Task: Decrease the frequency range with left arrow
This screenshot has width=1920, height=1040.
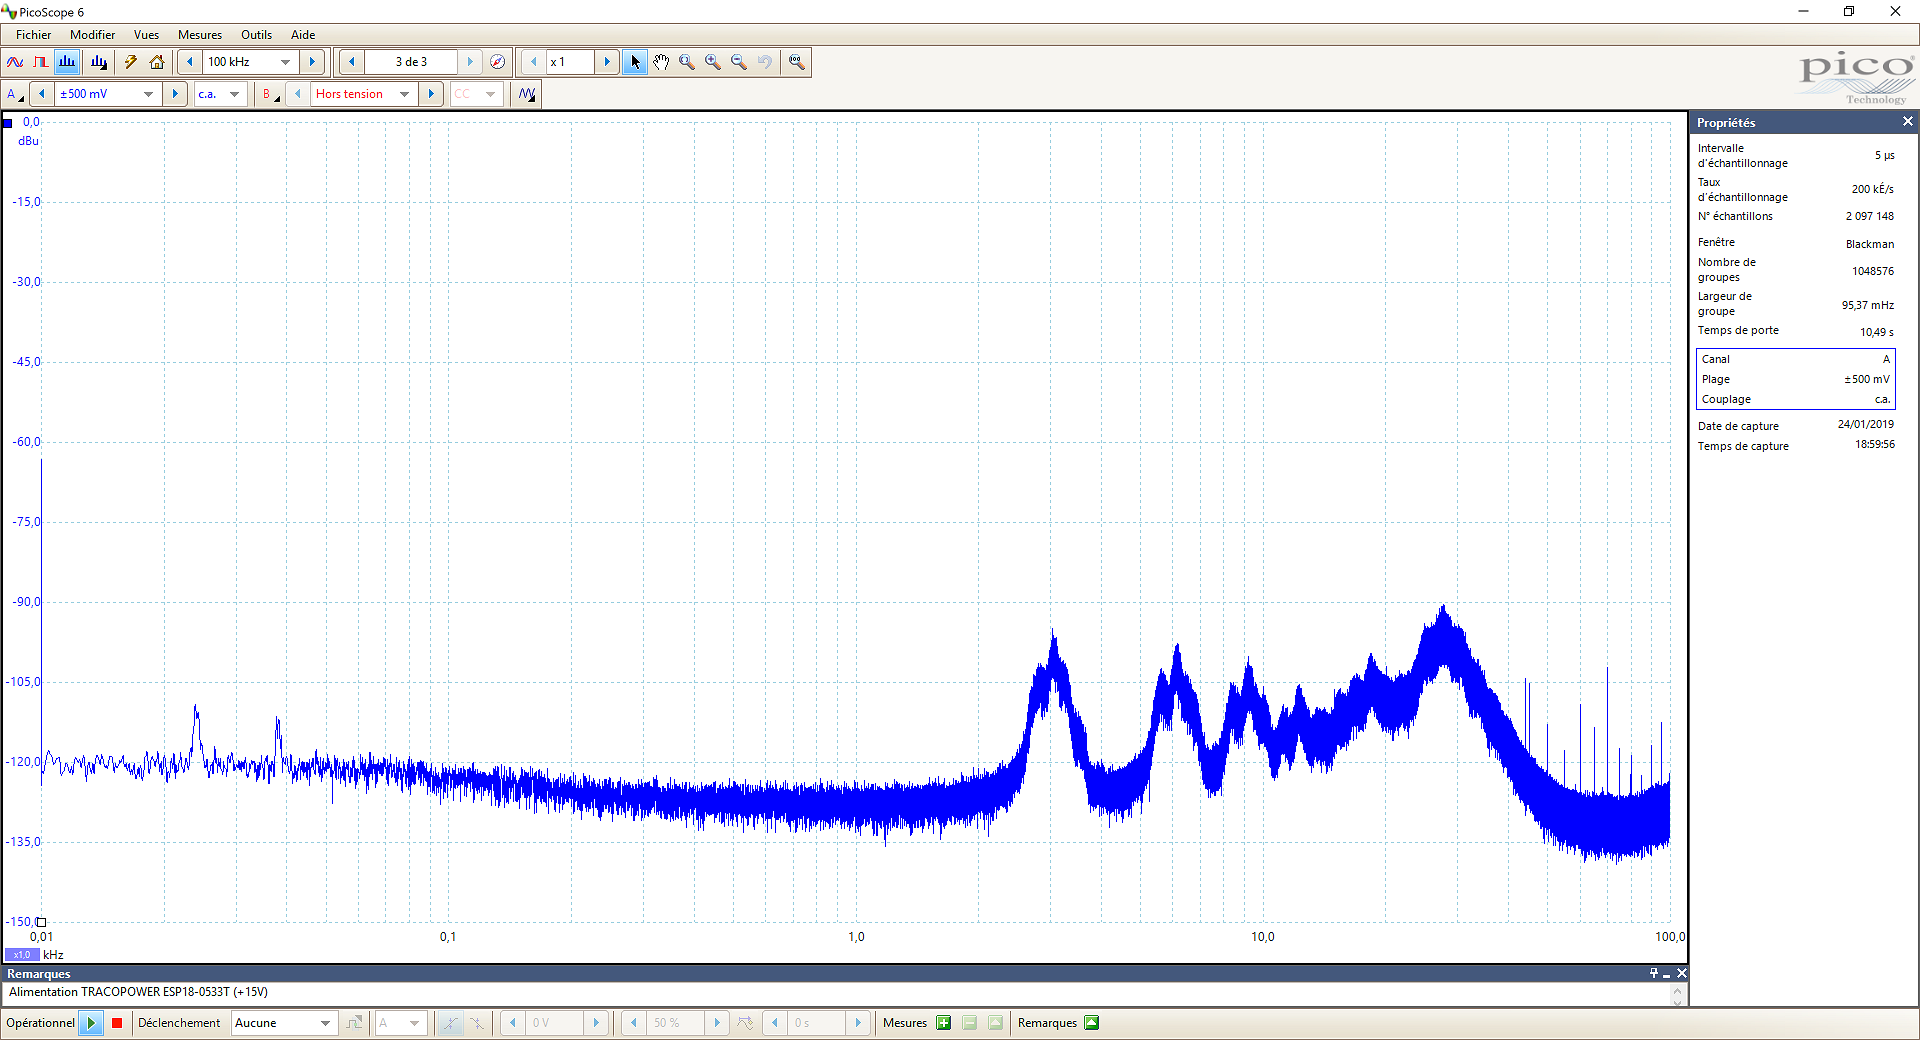Action: pyautogui.click(x=190, y=62)
